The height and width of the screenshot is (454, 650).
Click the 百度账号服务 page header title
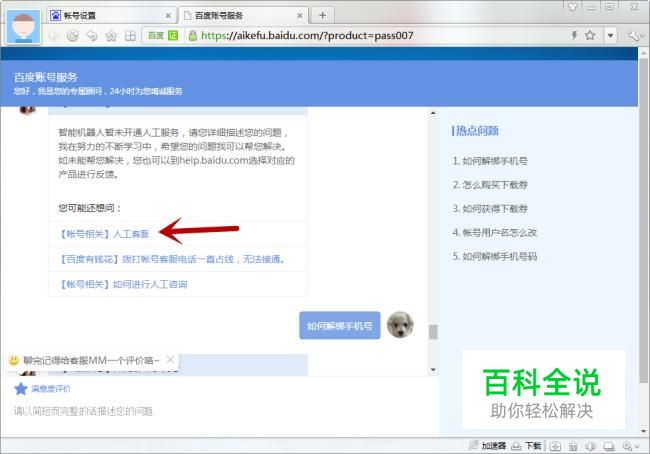click(46, 77)
